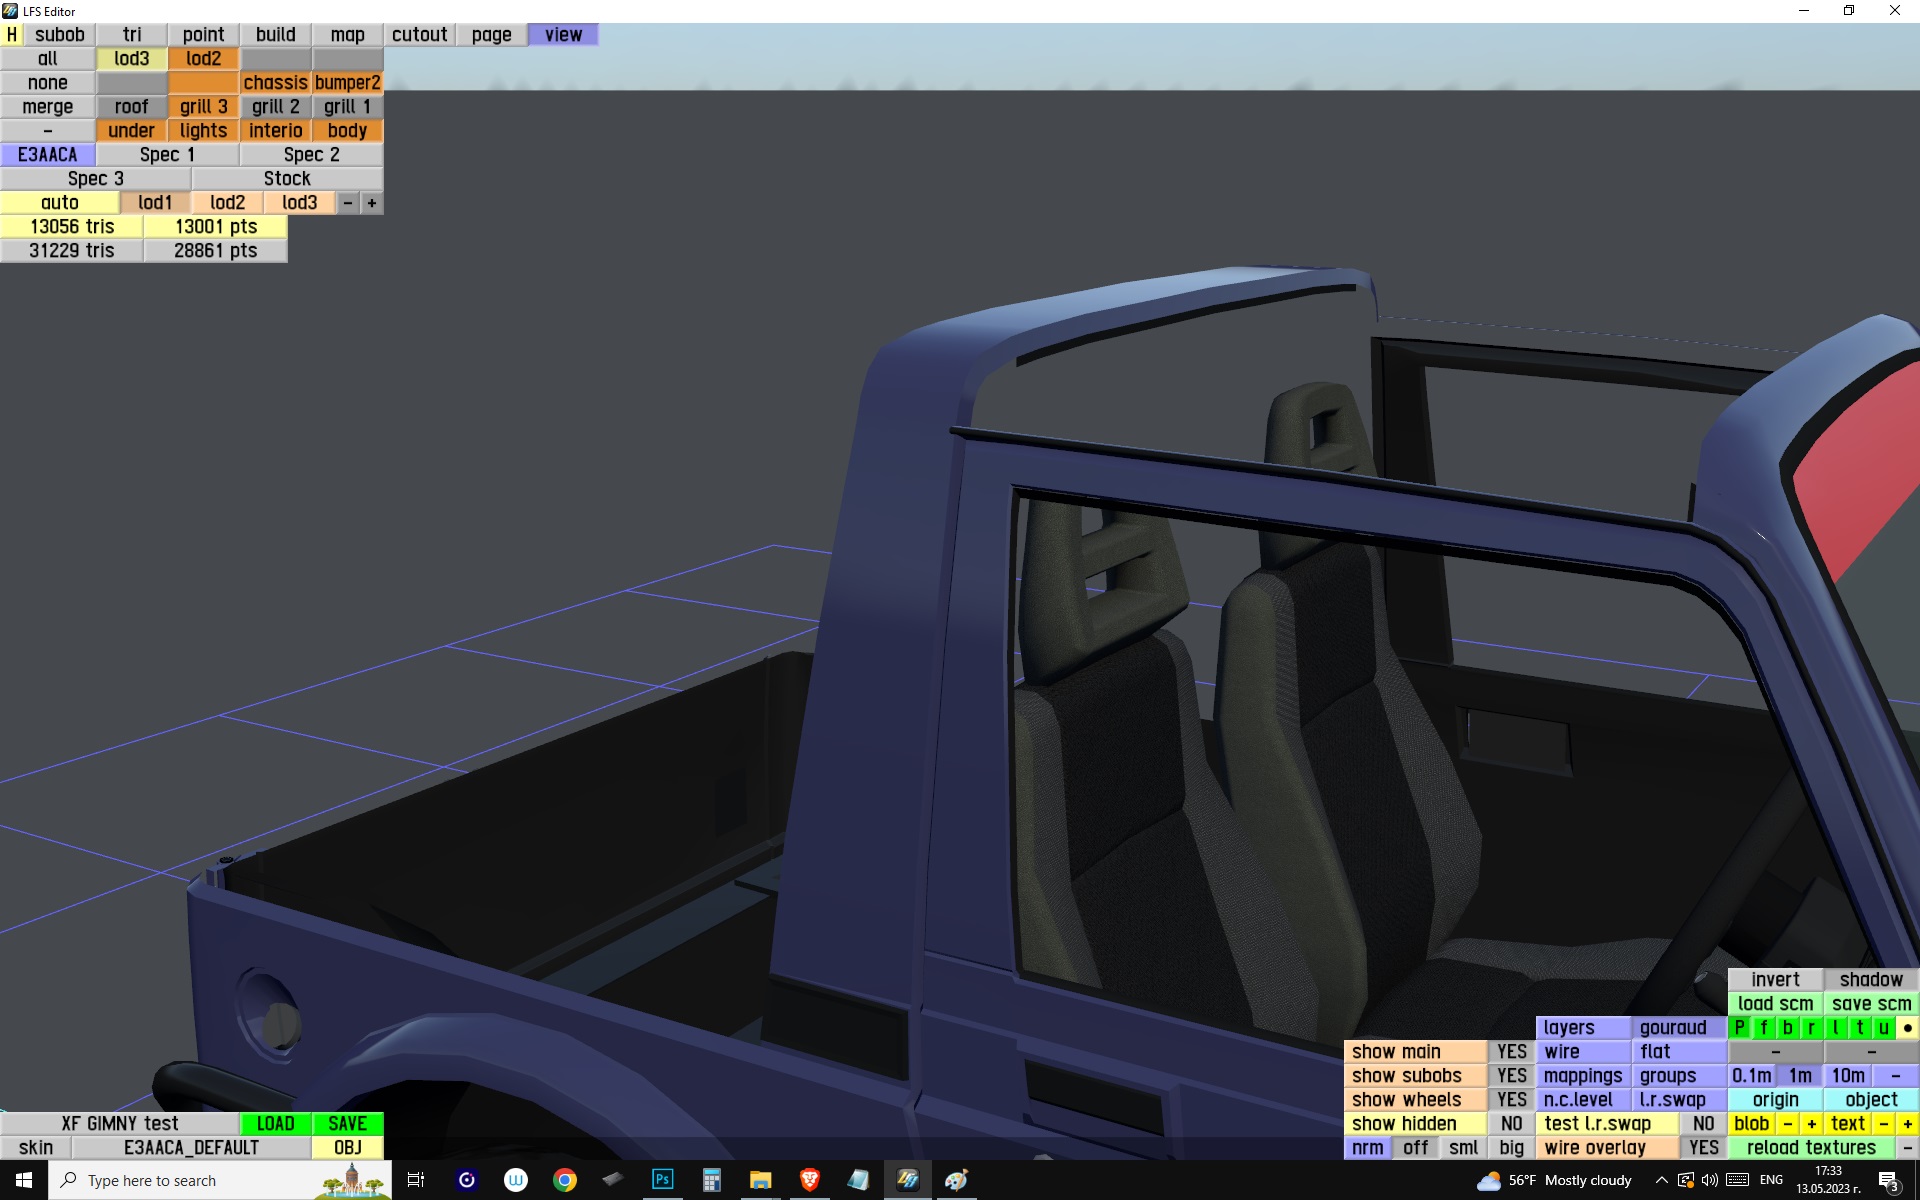Viewport: 1920px width, 1200px height.
Task: Click the reload textures button
Action: click(x=1811, y=1148)
